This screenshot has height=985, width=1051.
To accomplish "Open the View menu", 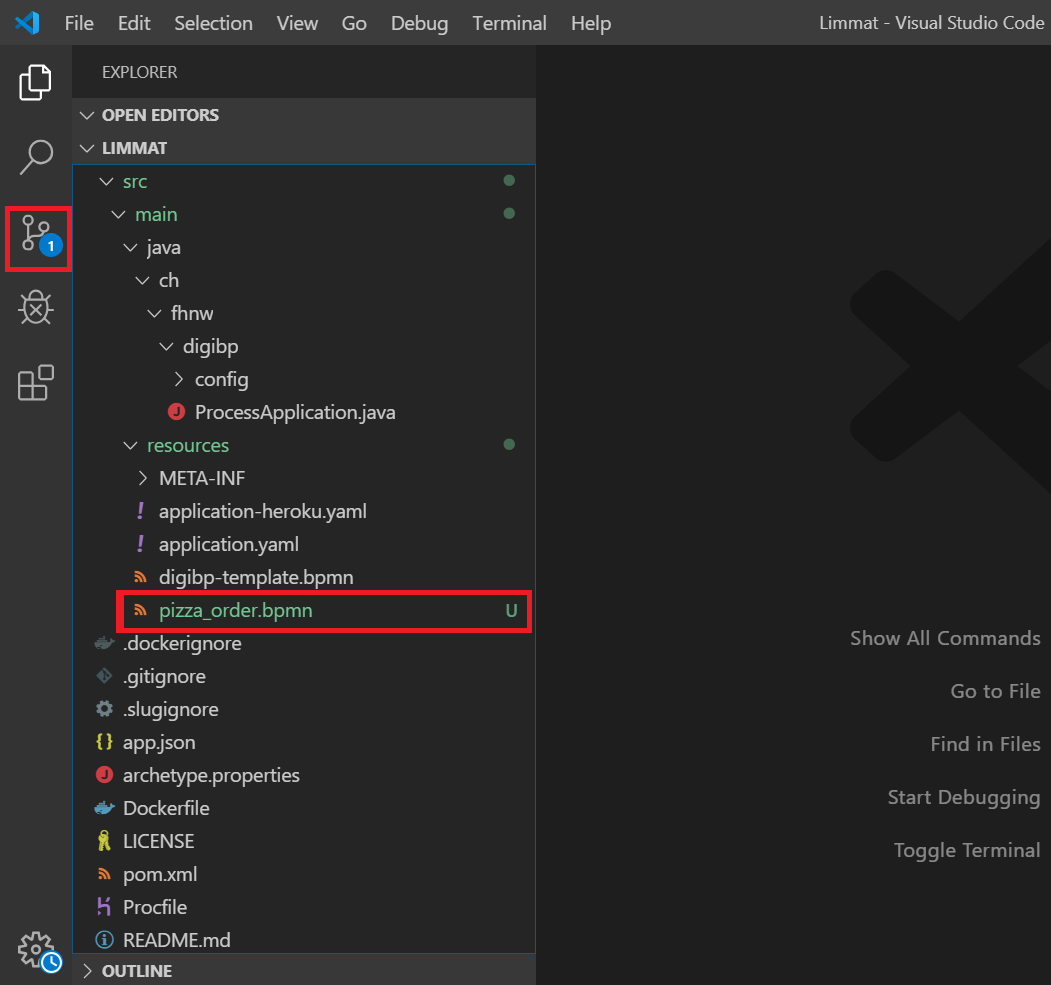I will tap(297, 23).
